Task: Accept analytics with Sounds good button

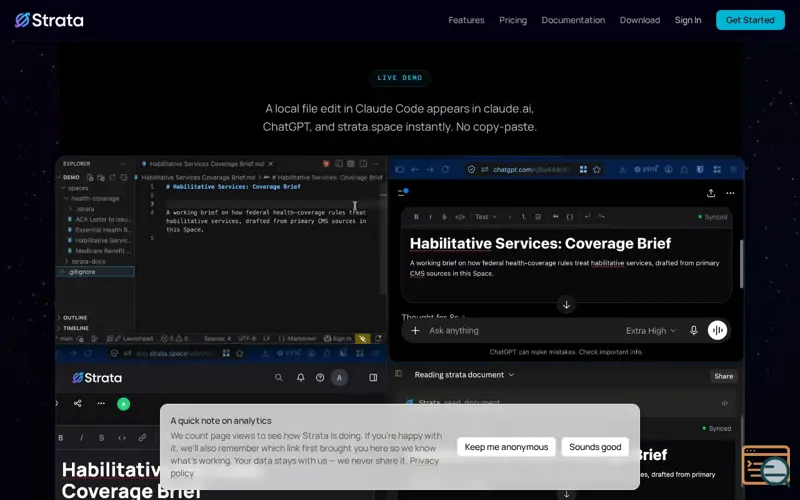Action: point(595,447)
